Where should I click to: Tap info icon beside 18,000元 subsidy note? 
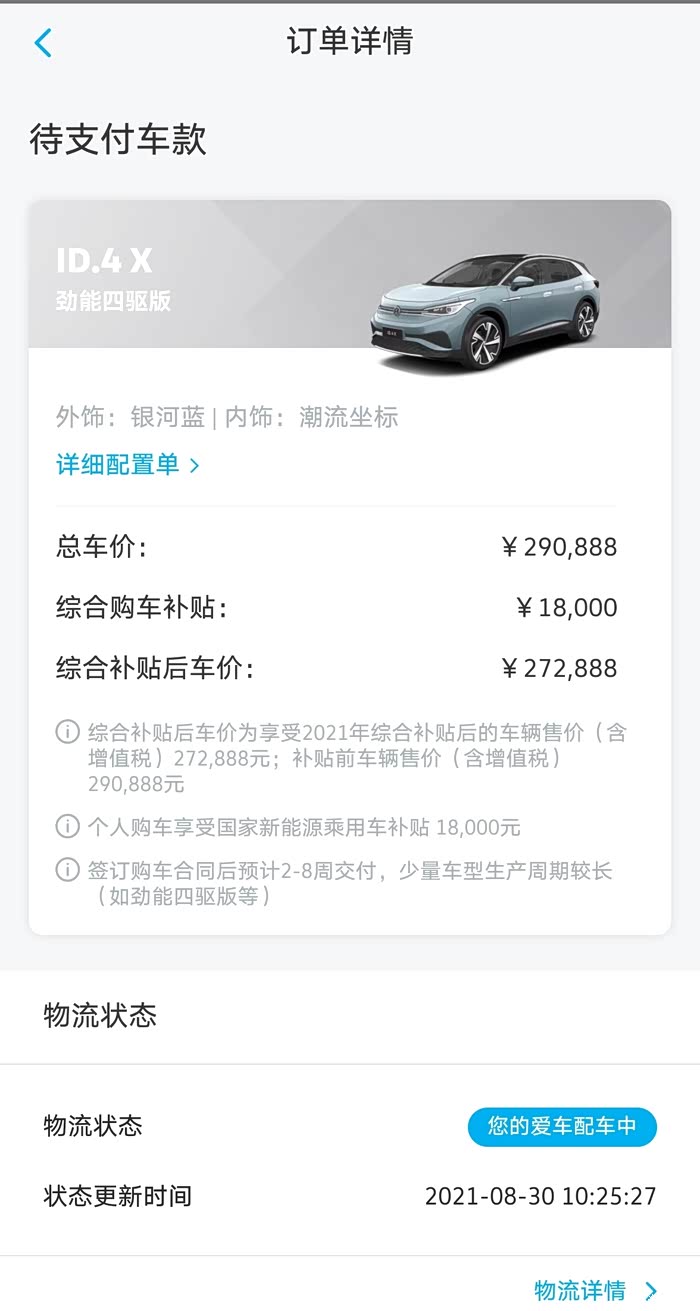(67, 827)
